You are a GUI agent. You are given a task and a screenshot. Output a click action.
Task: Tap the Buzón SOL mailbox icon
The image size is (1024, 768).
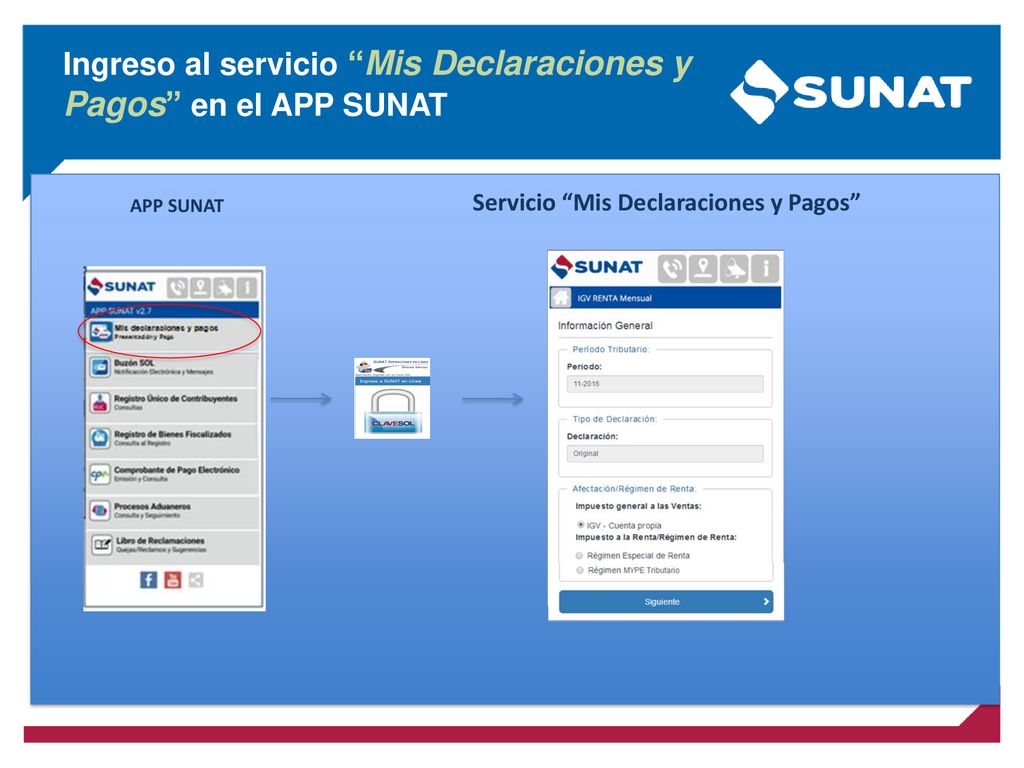tap(100, 368)
